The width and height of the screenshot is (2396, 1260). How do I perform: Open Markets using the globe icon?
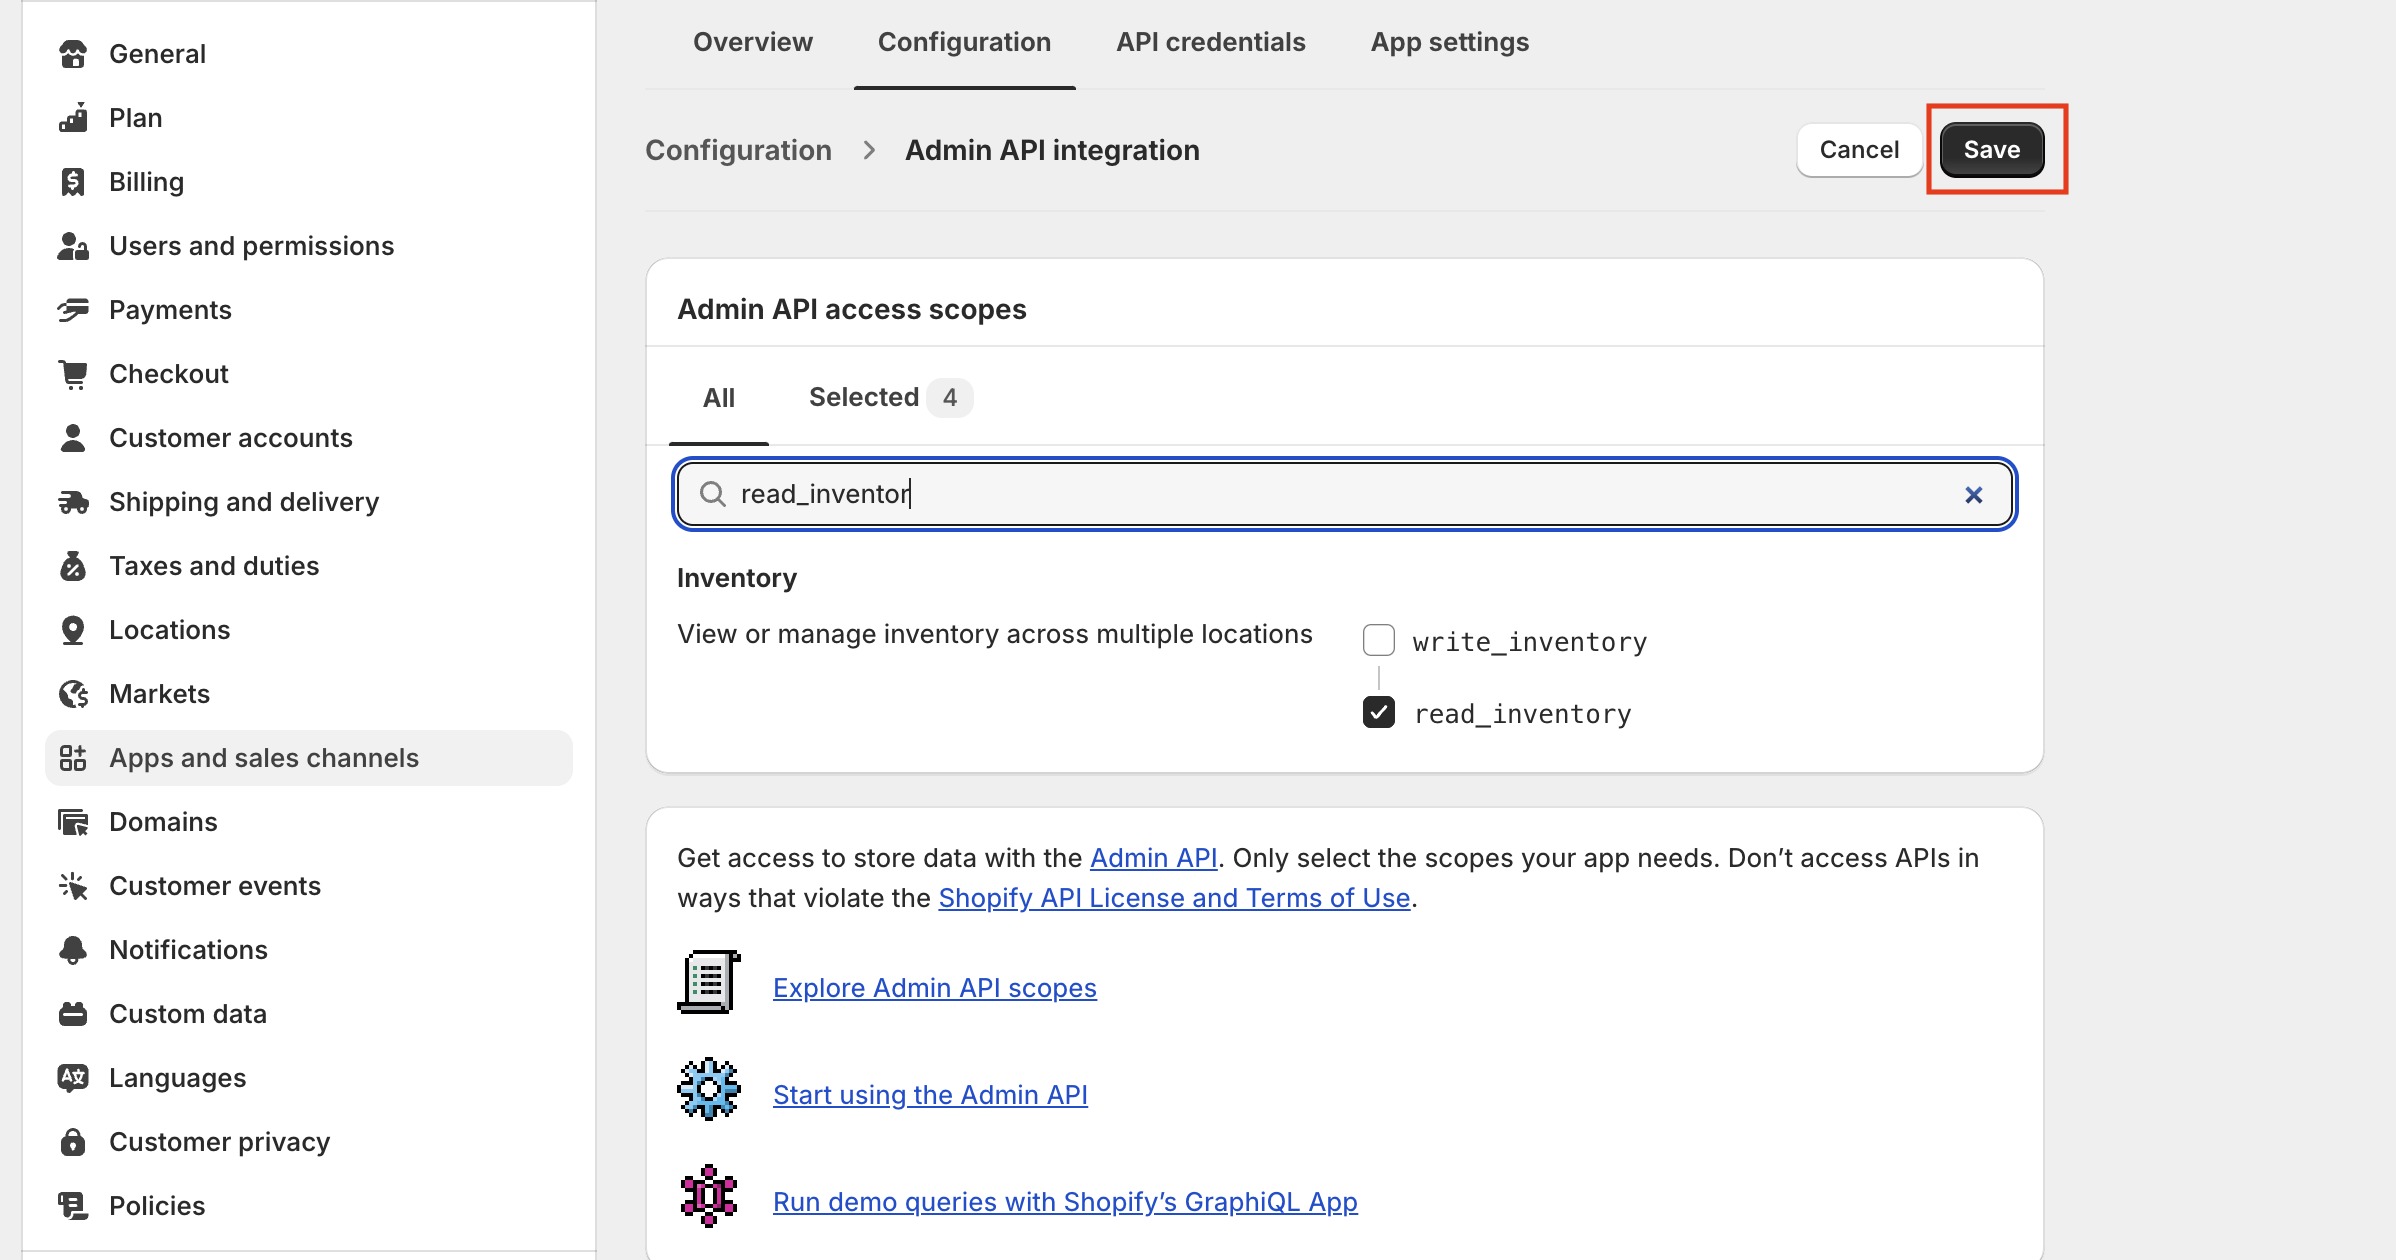pos(73,694)
